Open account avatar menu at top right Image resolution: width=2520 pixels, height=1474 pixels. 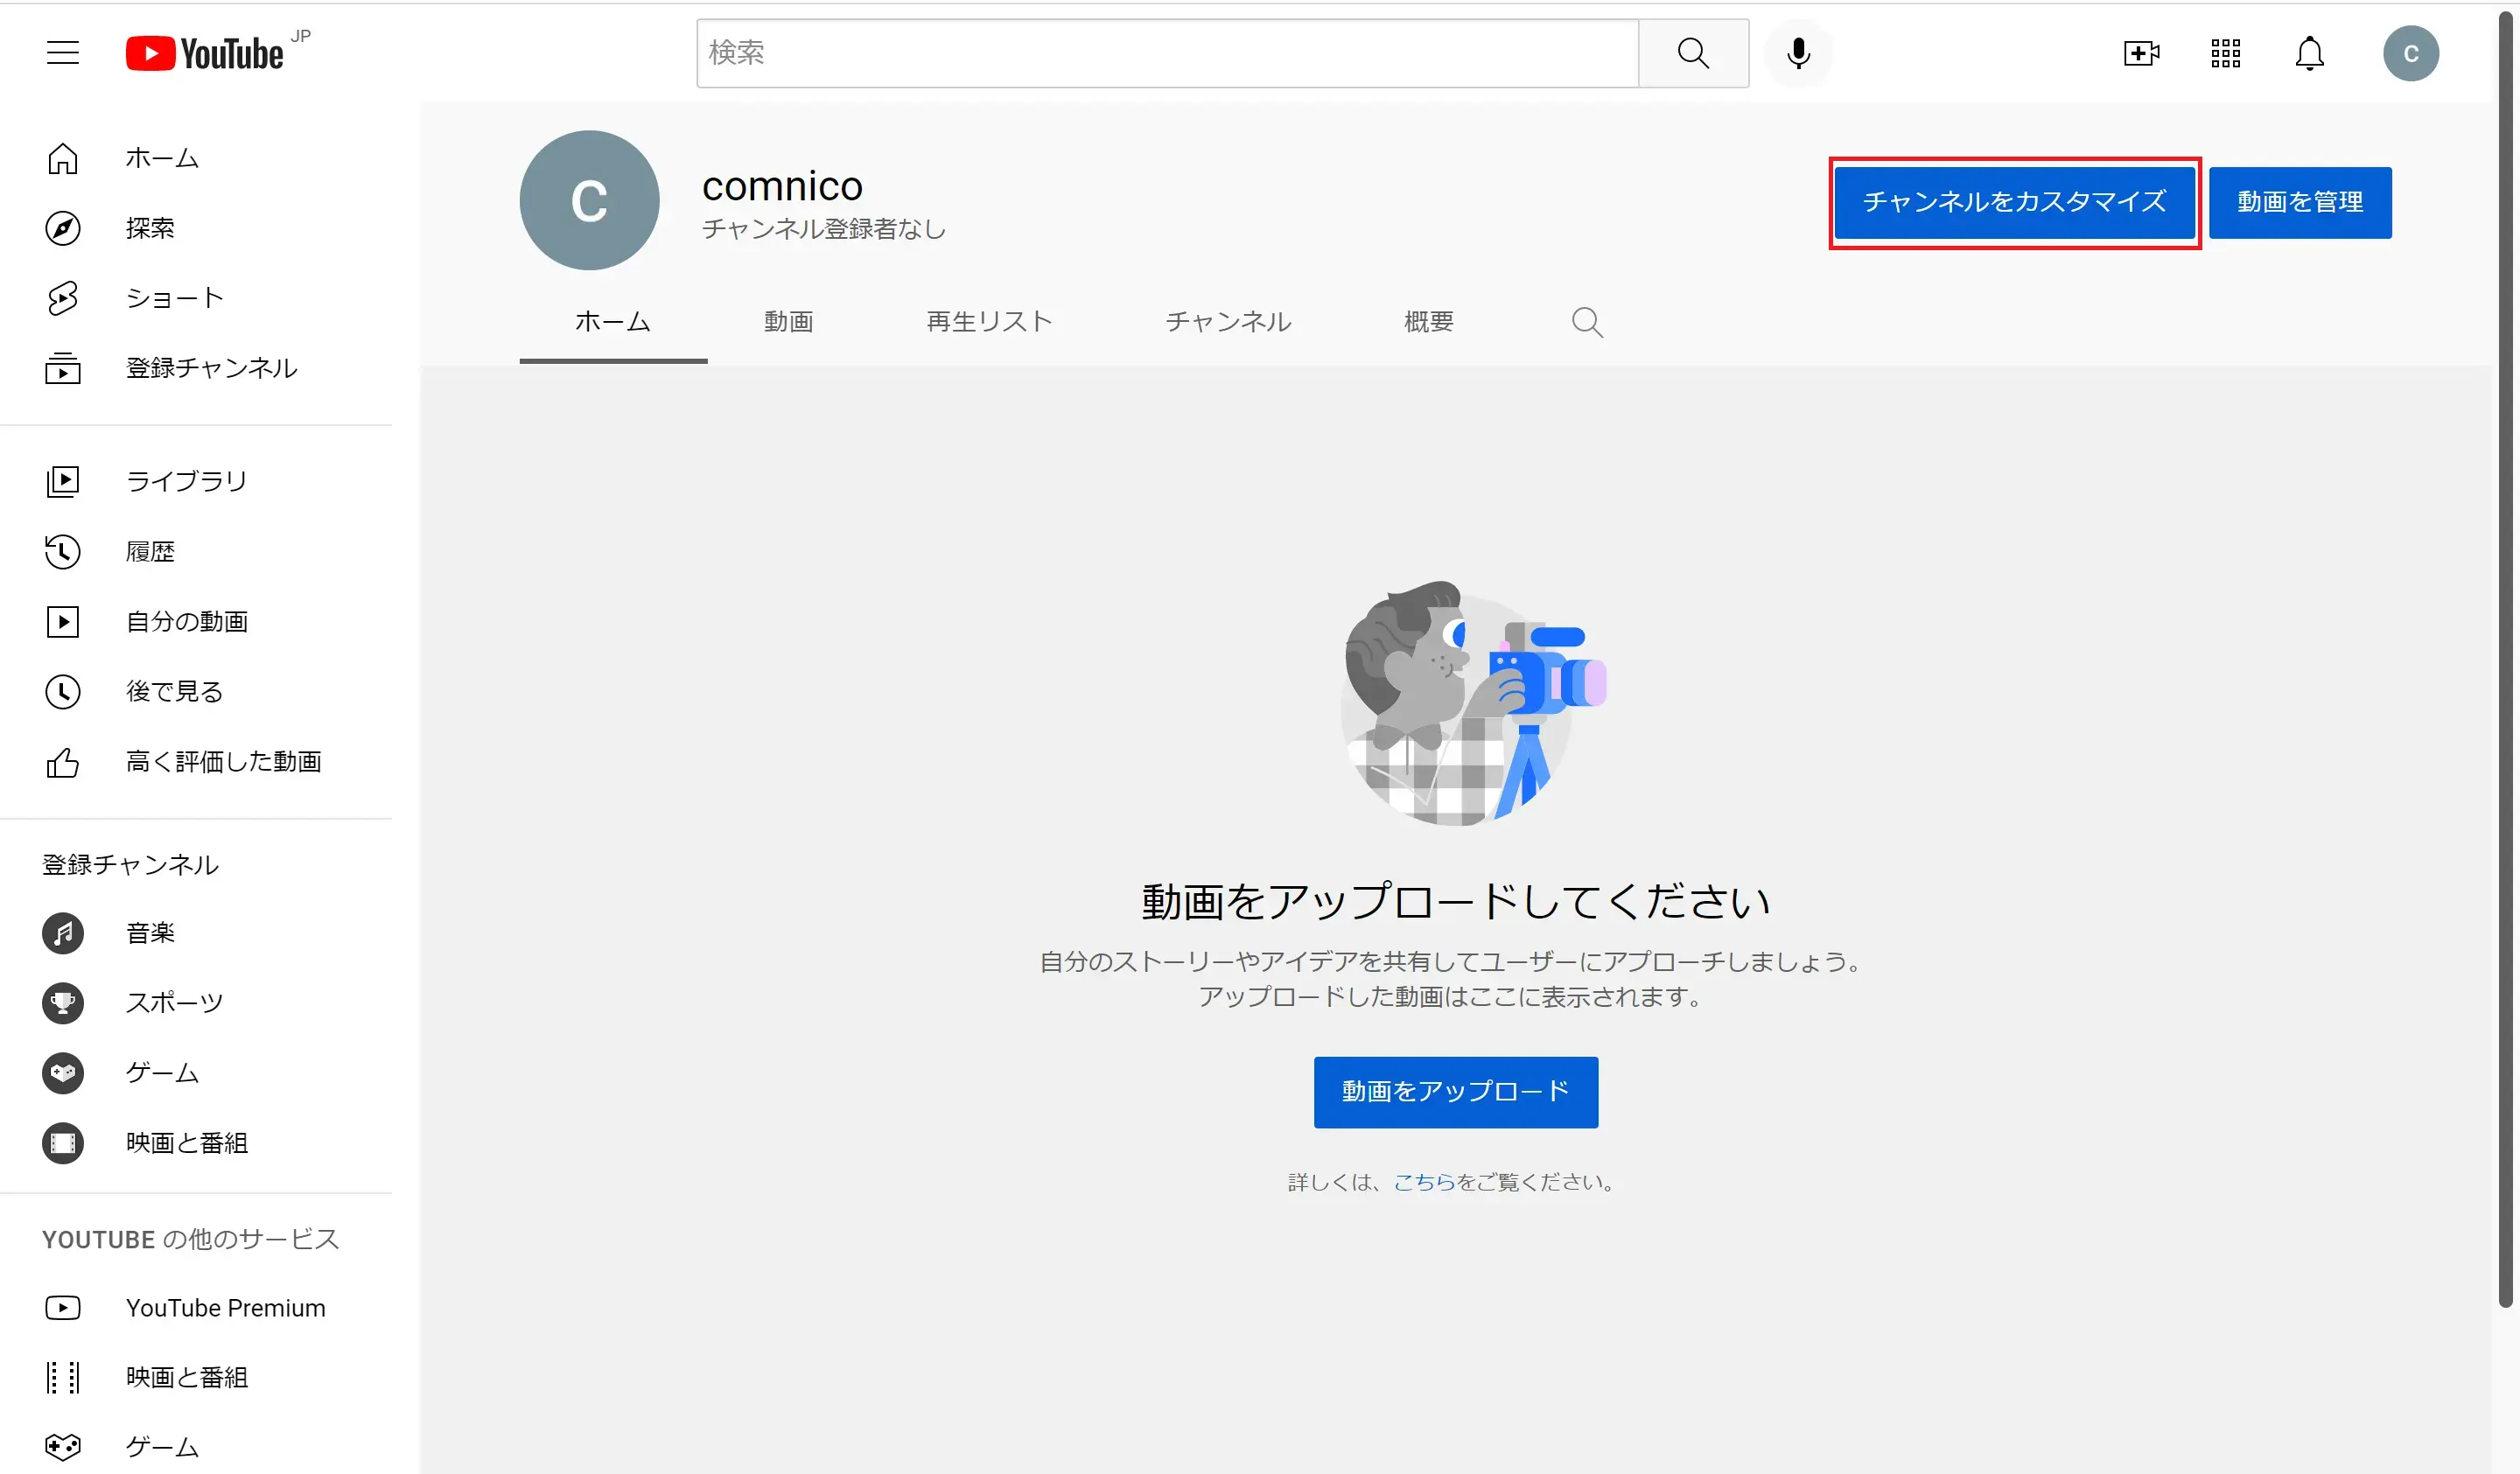[x=2410, y=53]
